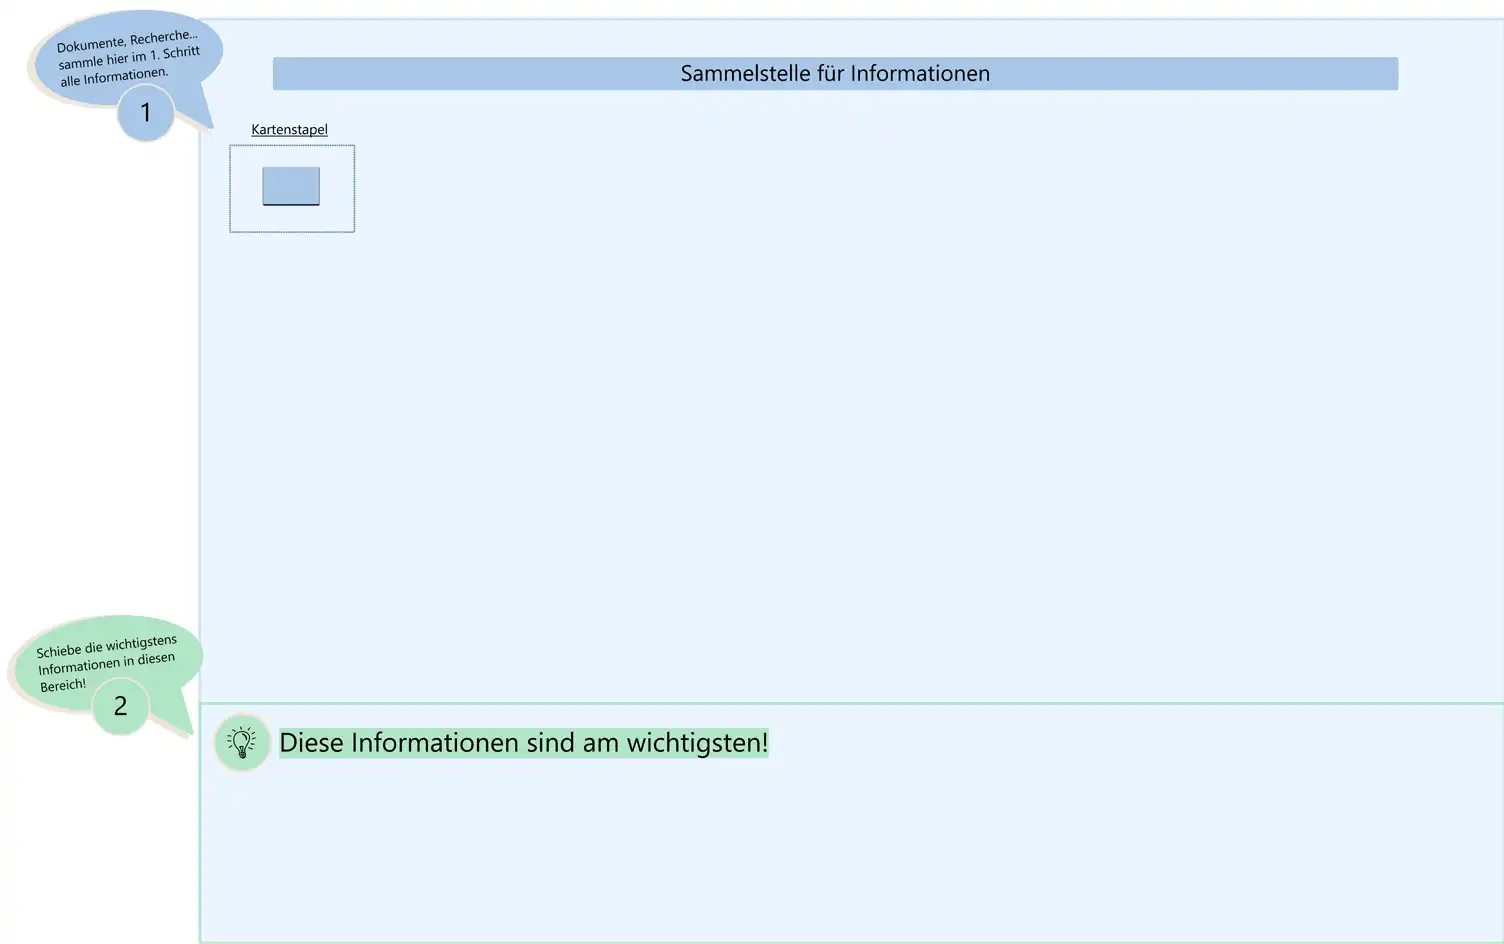The width and height of the screenshot is (1504, 944).
Task: Click the white sidebar on the left
Action: click(x=100, y=400)
